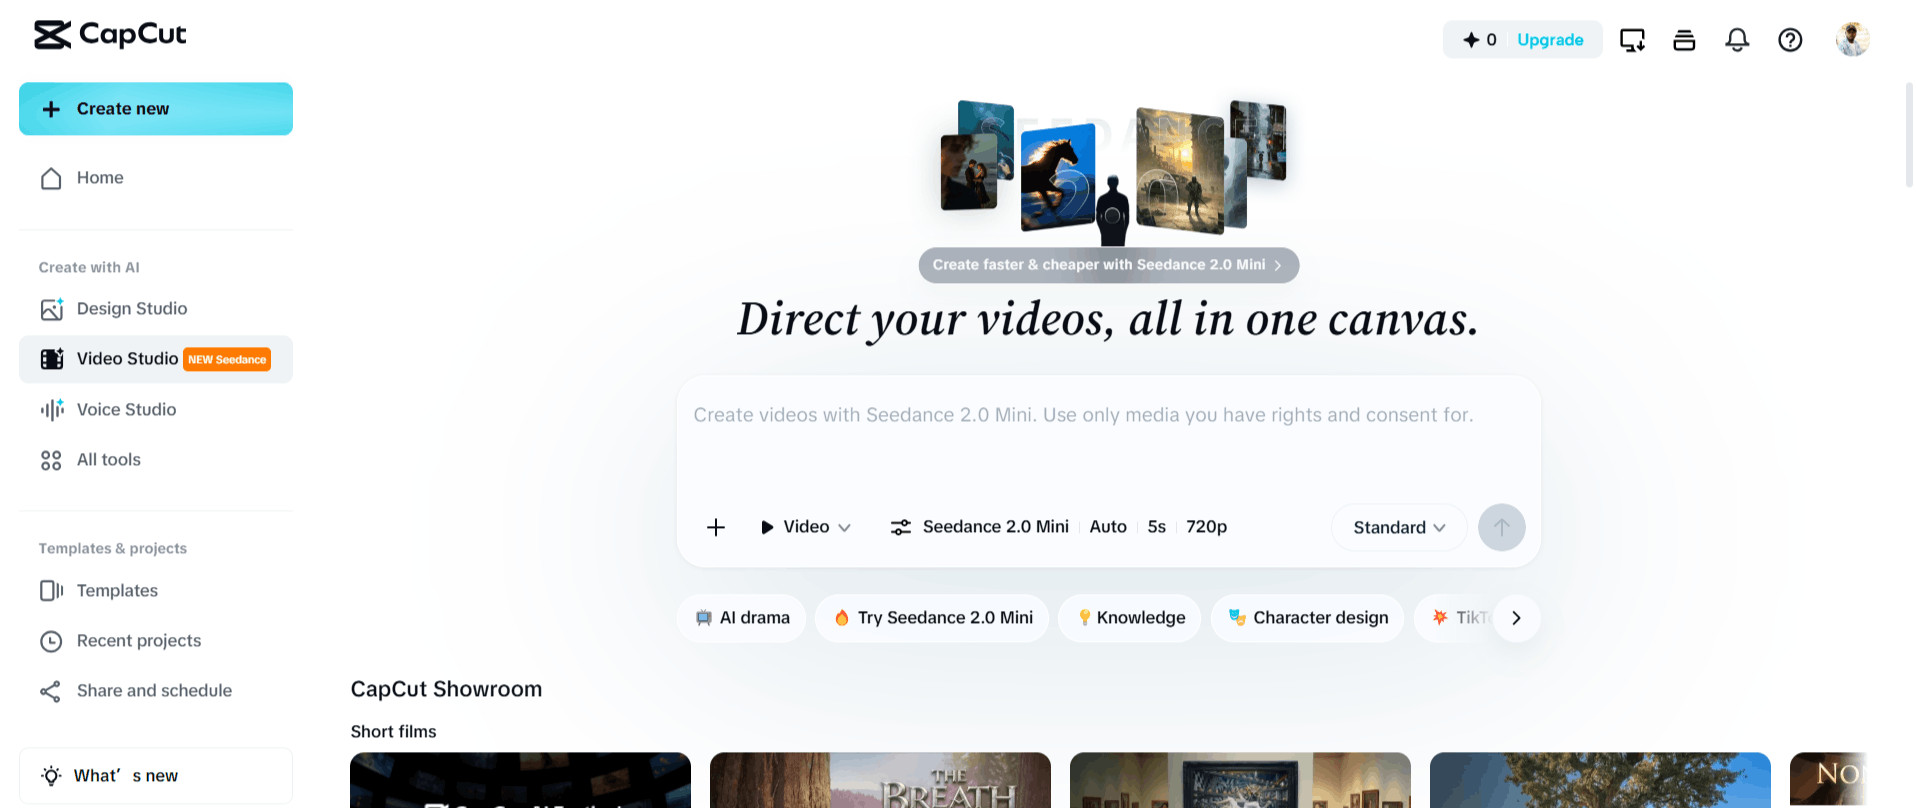
Task: Click the What's new button
Action: pyautogui.click(x=156, y=776)
